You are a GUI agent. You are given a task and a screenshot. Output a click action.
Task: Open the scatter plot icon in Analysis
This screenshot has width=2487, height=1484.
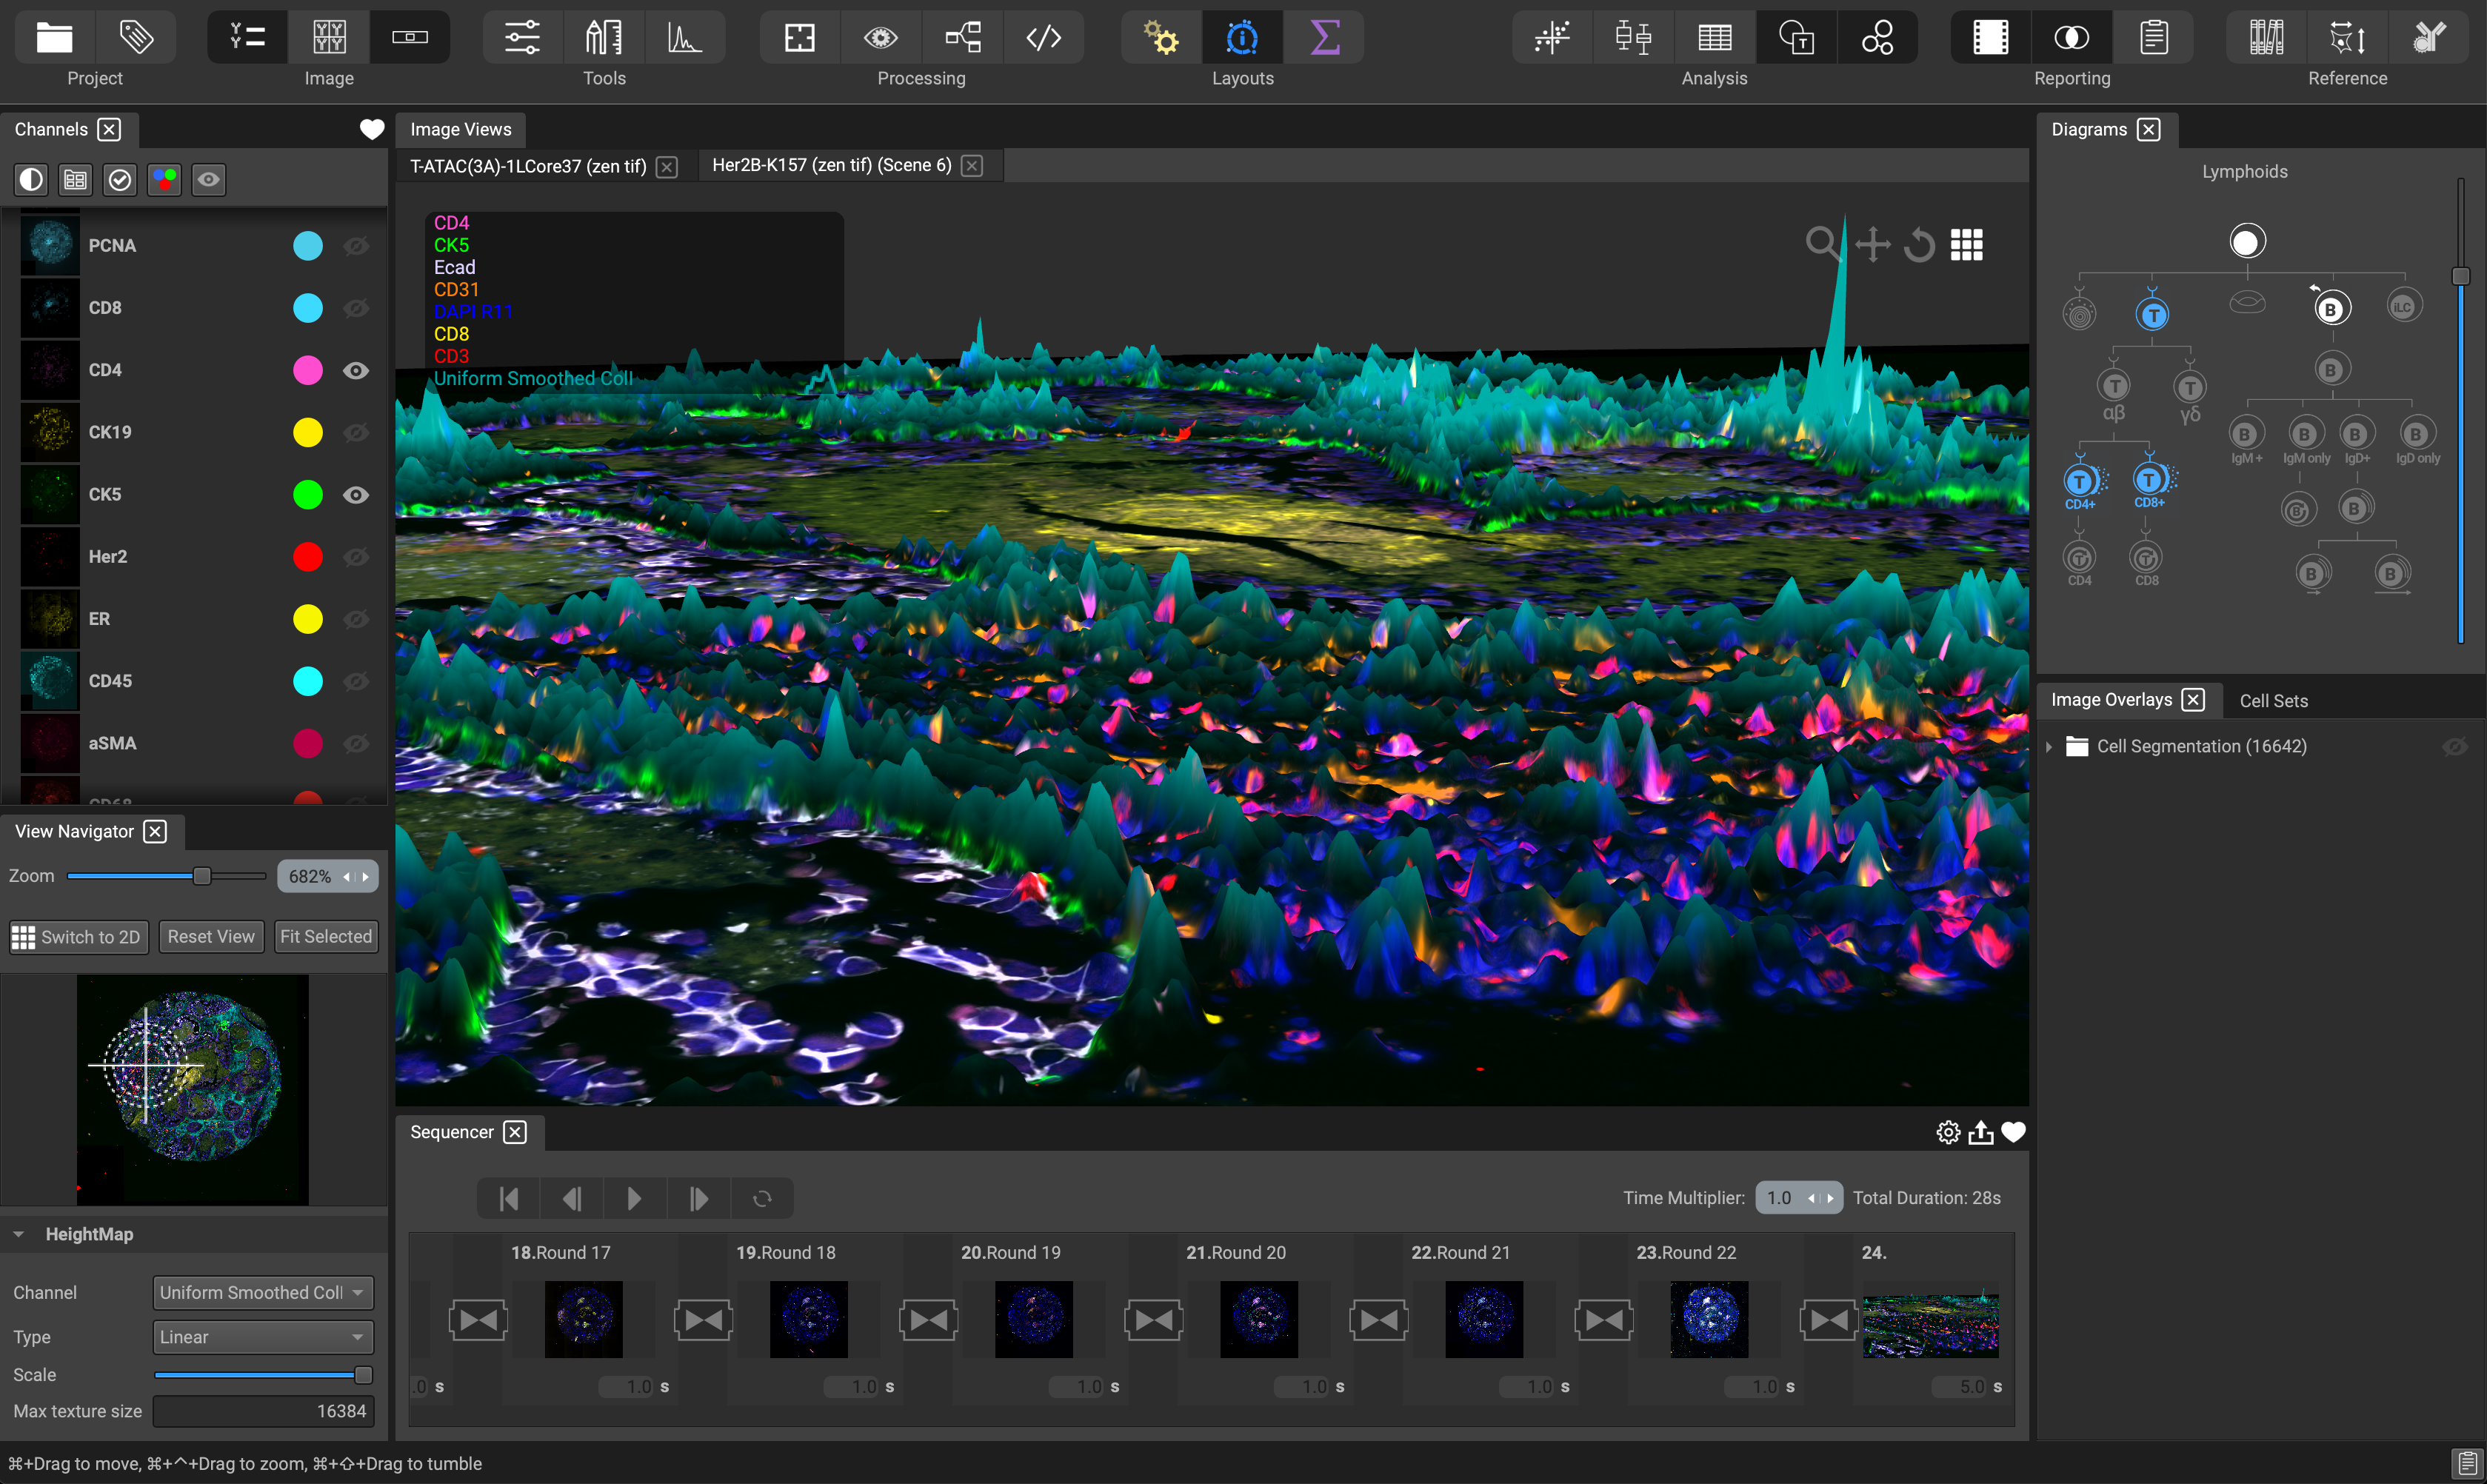[1552, 38]
